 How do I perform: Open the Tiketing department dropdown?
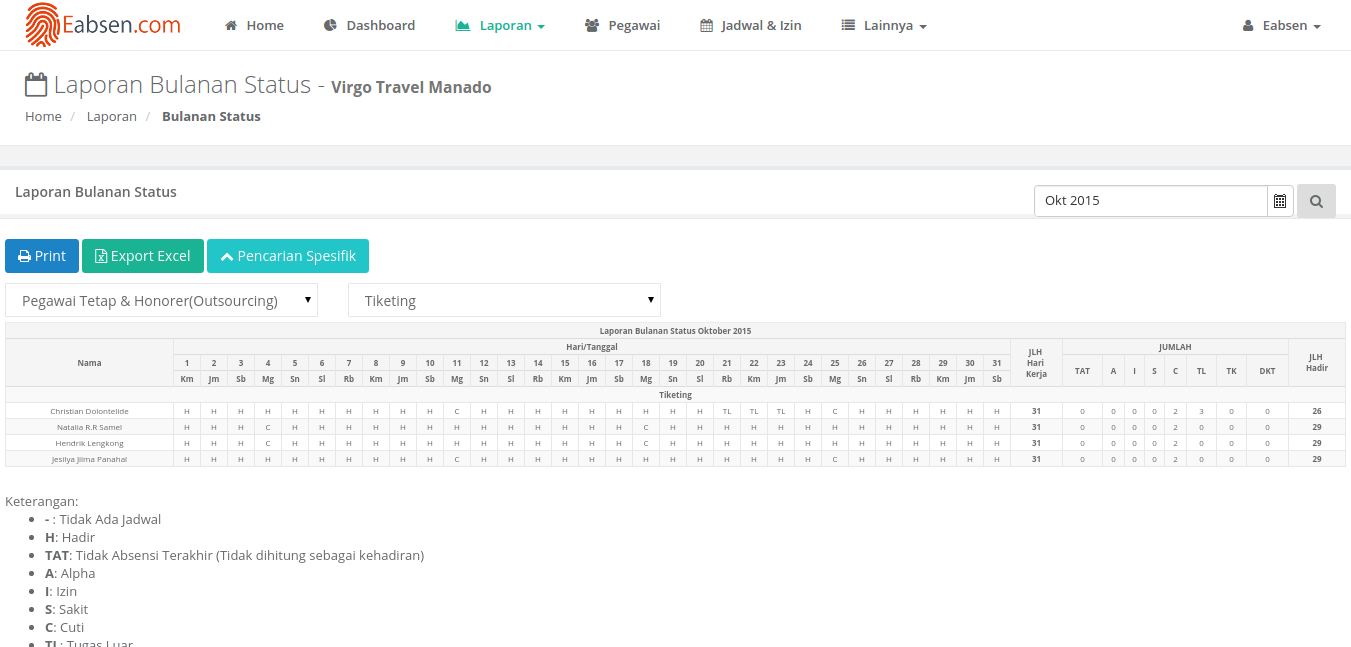click(x=504, y=300)
